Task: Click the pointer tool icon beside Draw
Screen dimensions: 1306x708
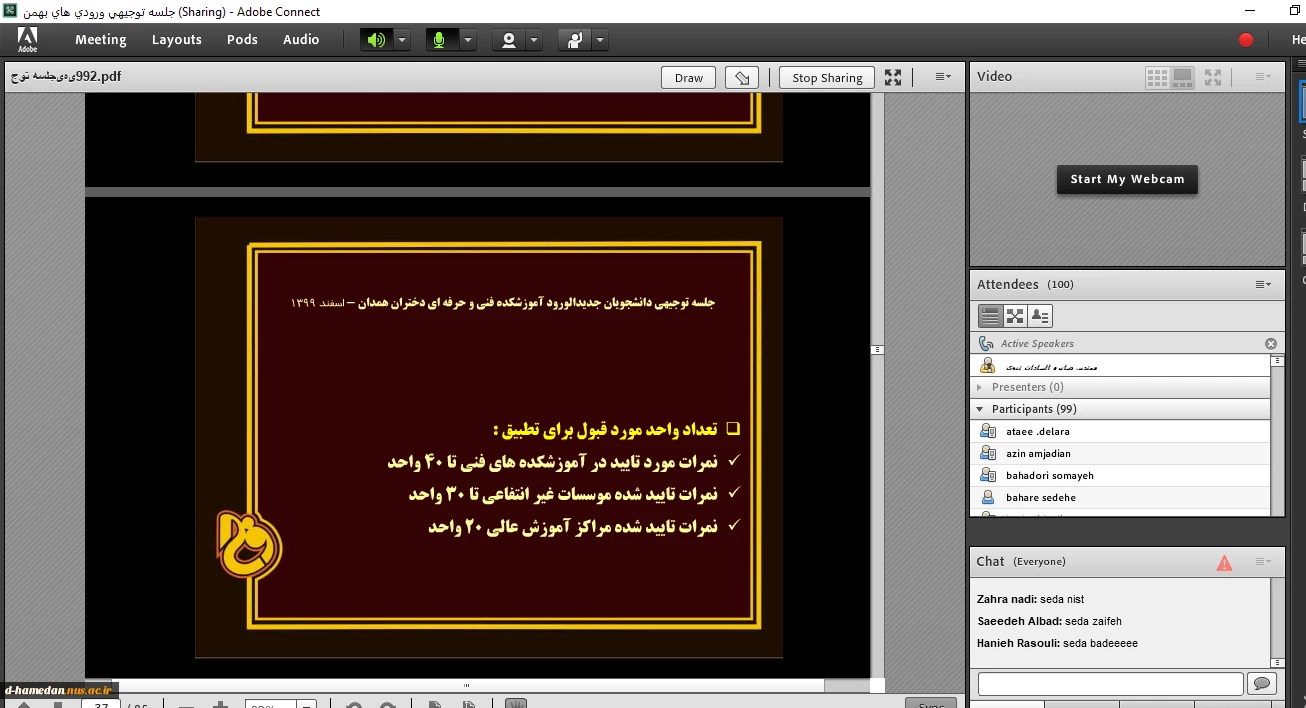Action: [741, 78]
